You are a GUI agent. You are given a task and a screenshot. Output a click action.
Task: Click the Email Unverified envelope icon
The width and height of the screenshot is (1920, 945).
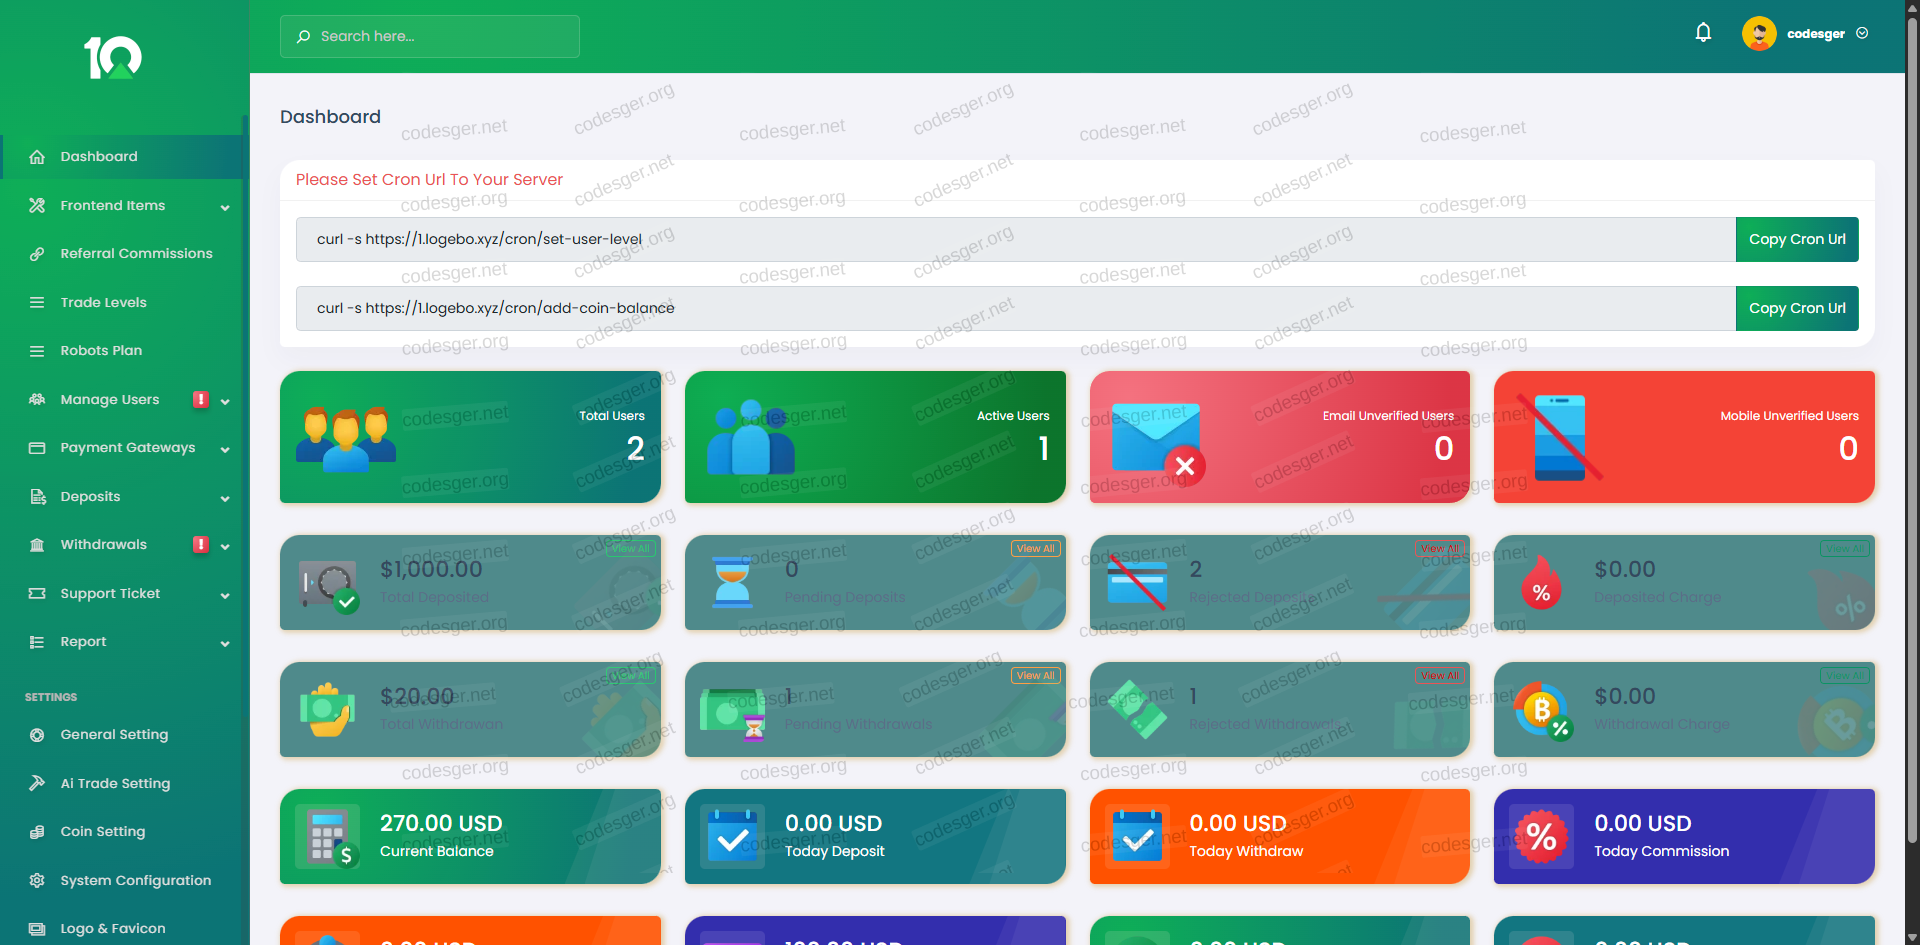[x=1158, y=440]
